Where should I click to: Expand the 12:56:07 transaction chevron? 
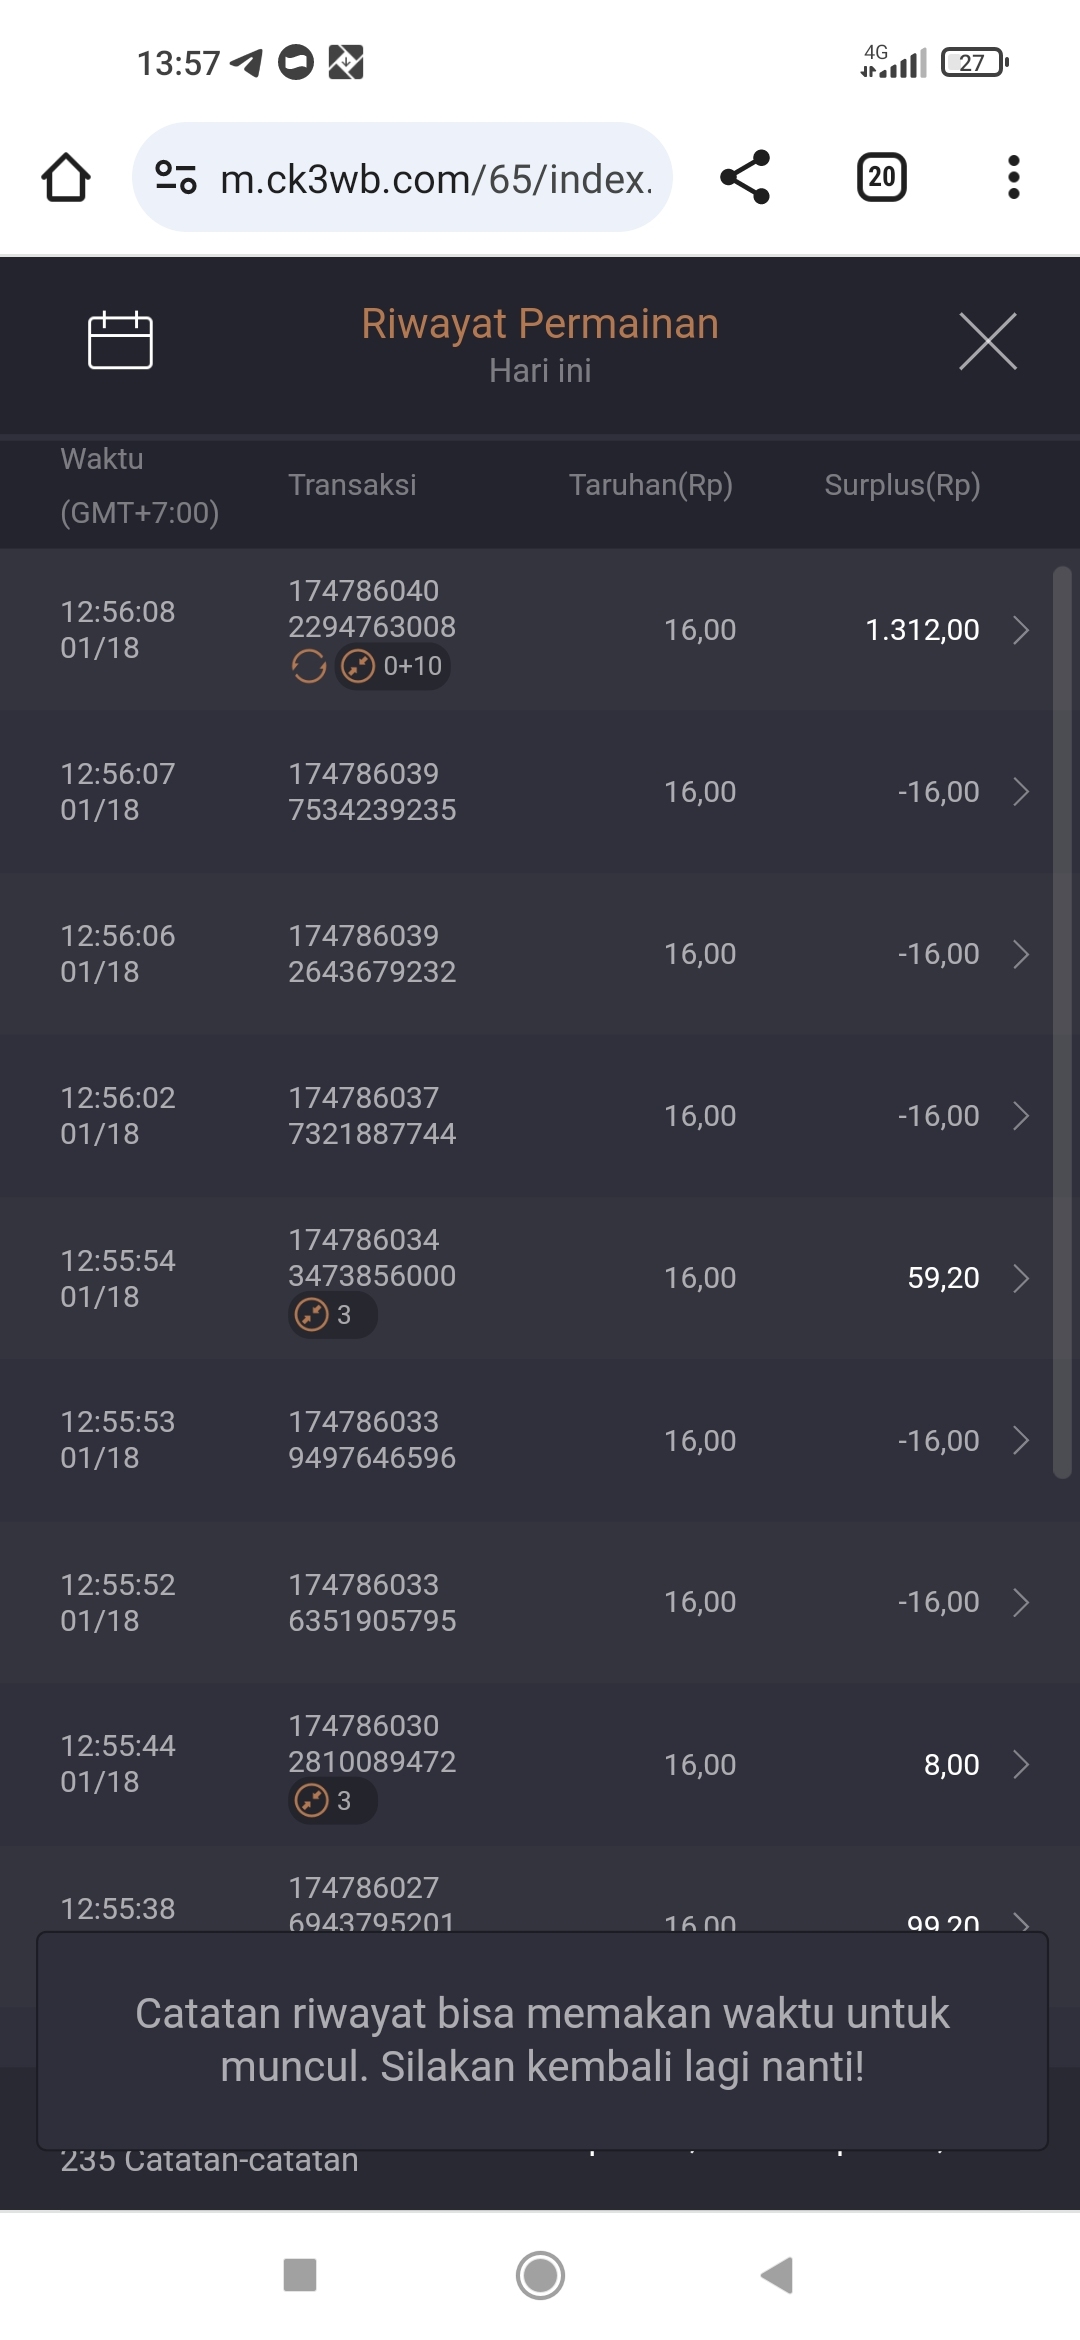click(x=1020, y=792)
